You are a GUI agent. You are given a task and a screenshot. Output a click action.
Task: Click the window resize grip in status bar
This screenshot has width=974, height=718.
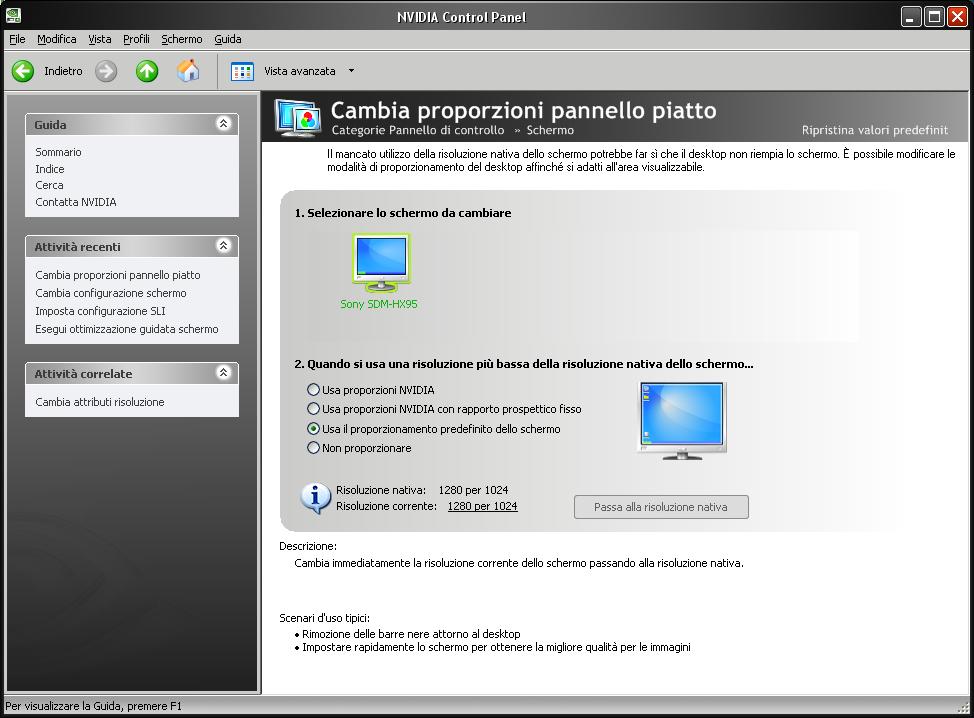[x=963, y=708]
